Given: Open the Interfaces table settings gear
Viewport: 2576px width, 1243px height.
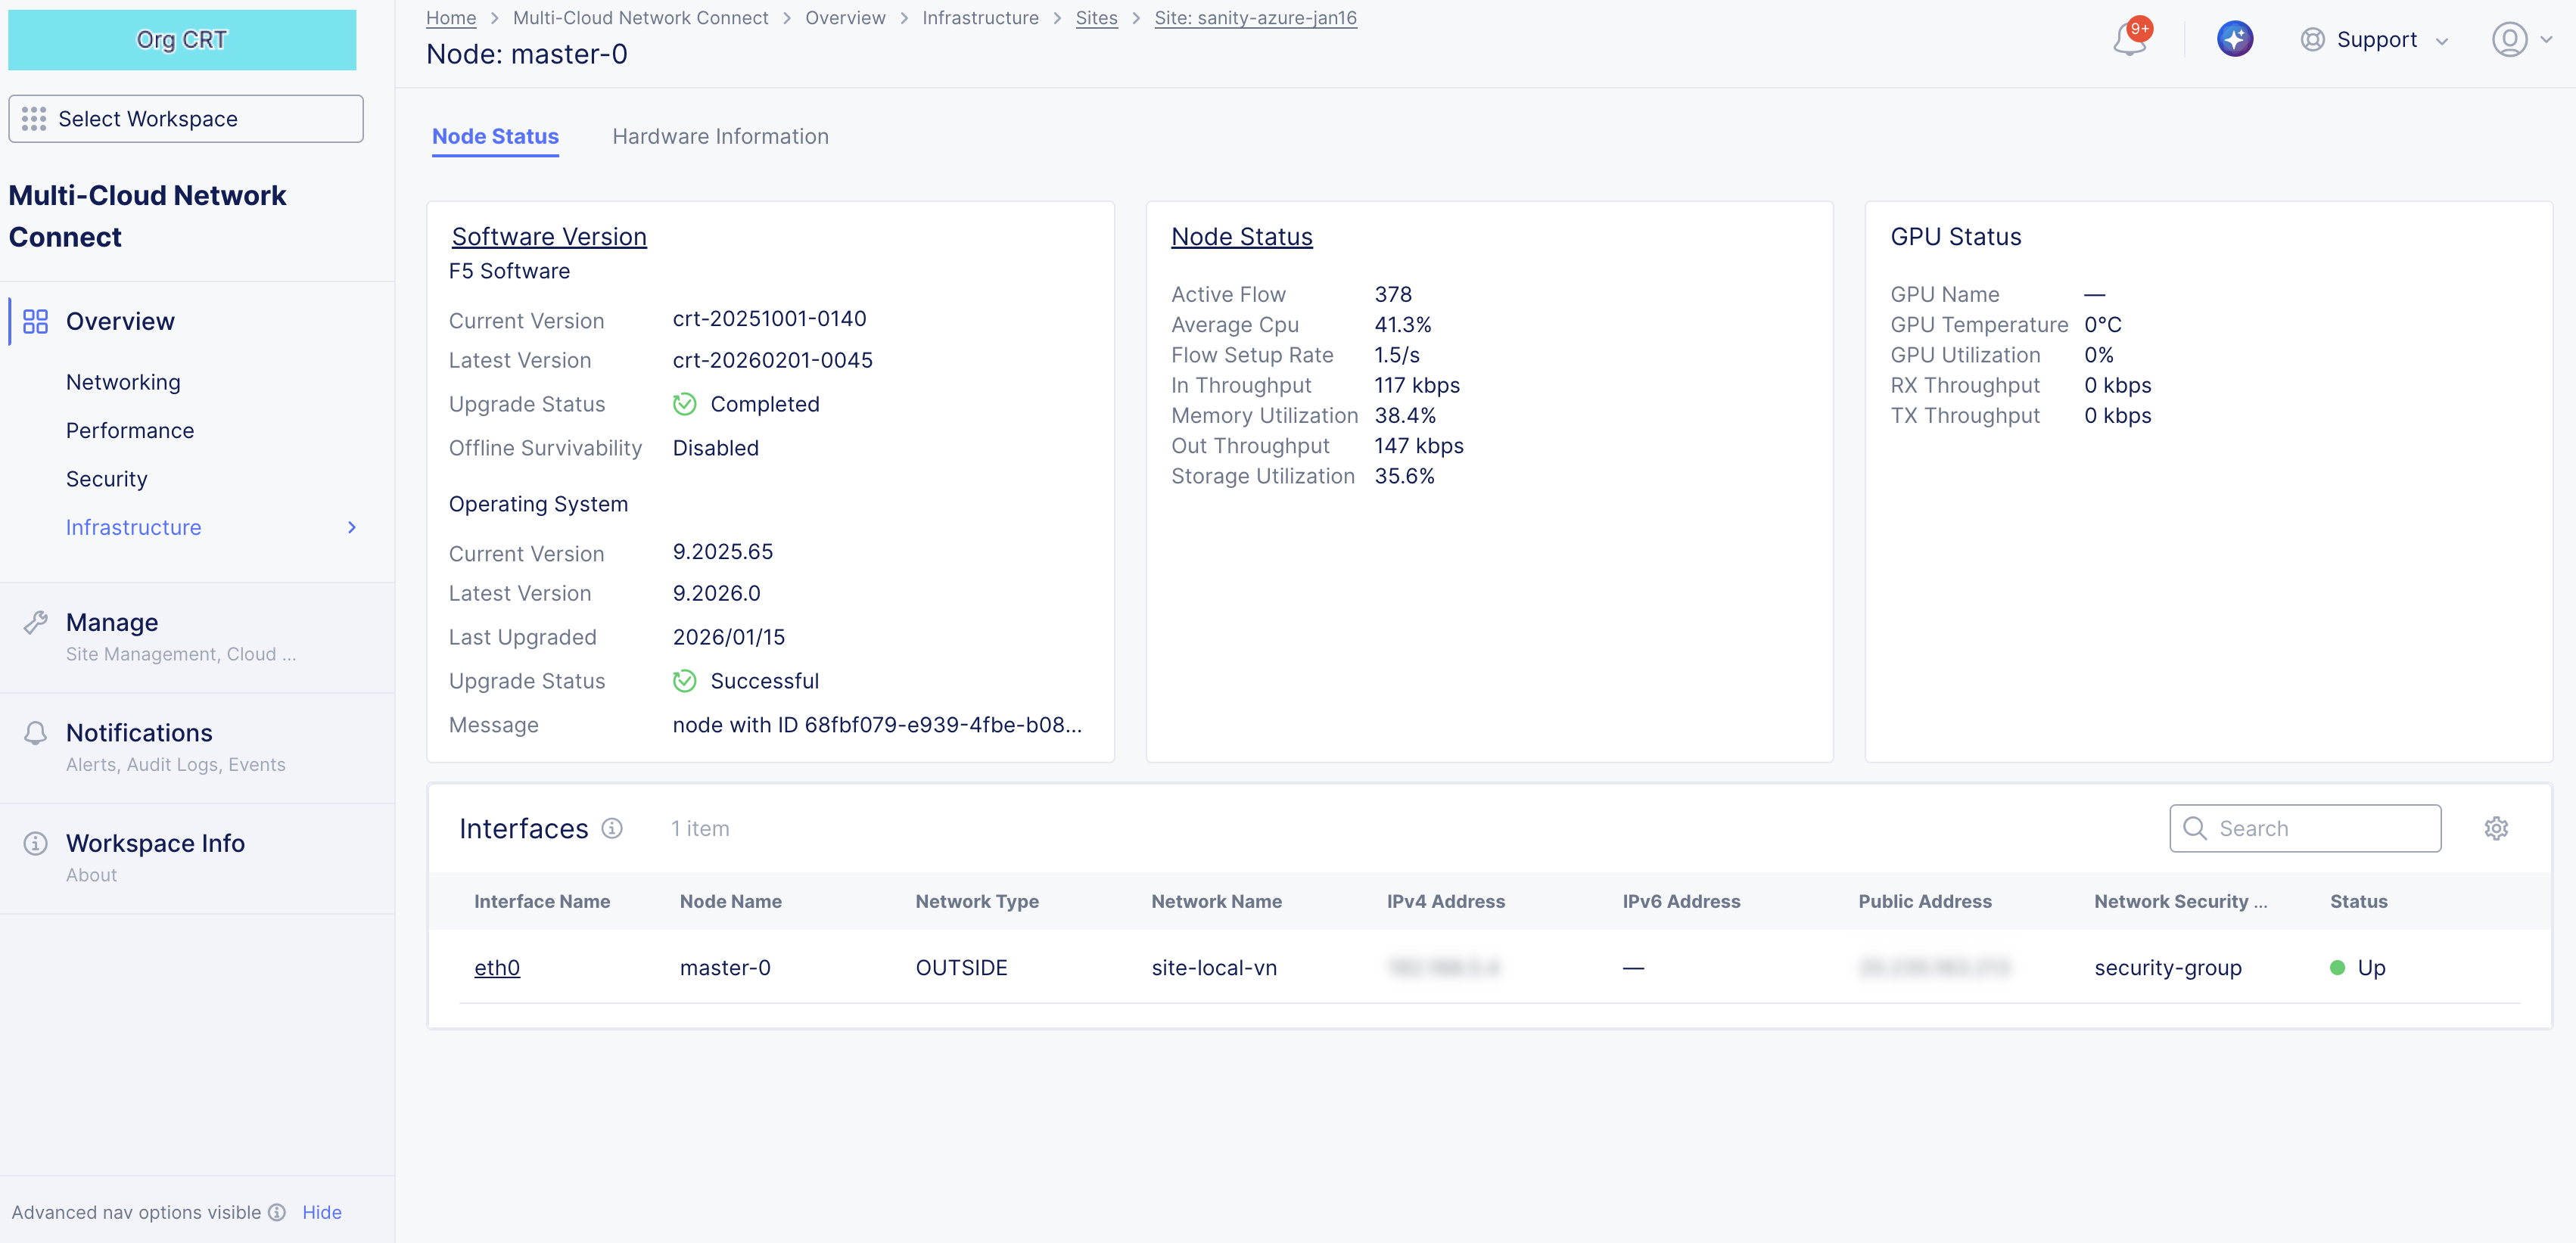Looking at the screenshot, I should [x=2497, y=828].
